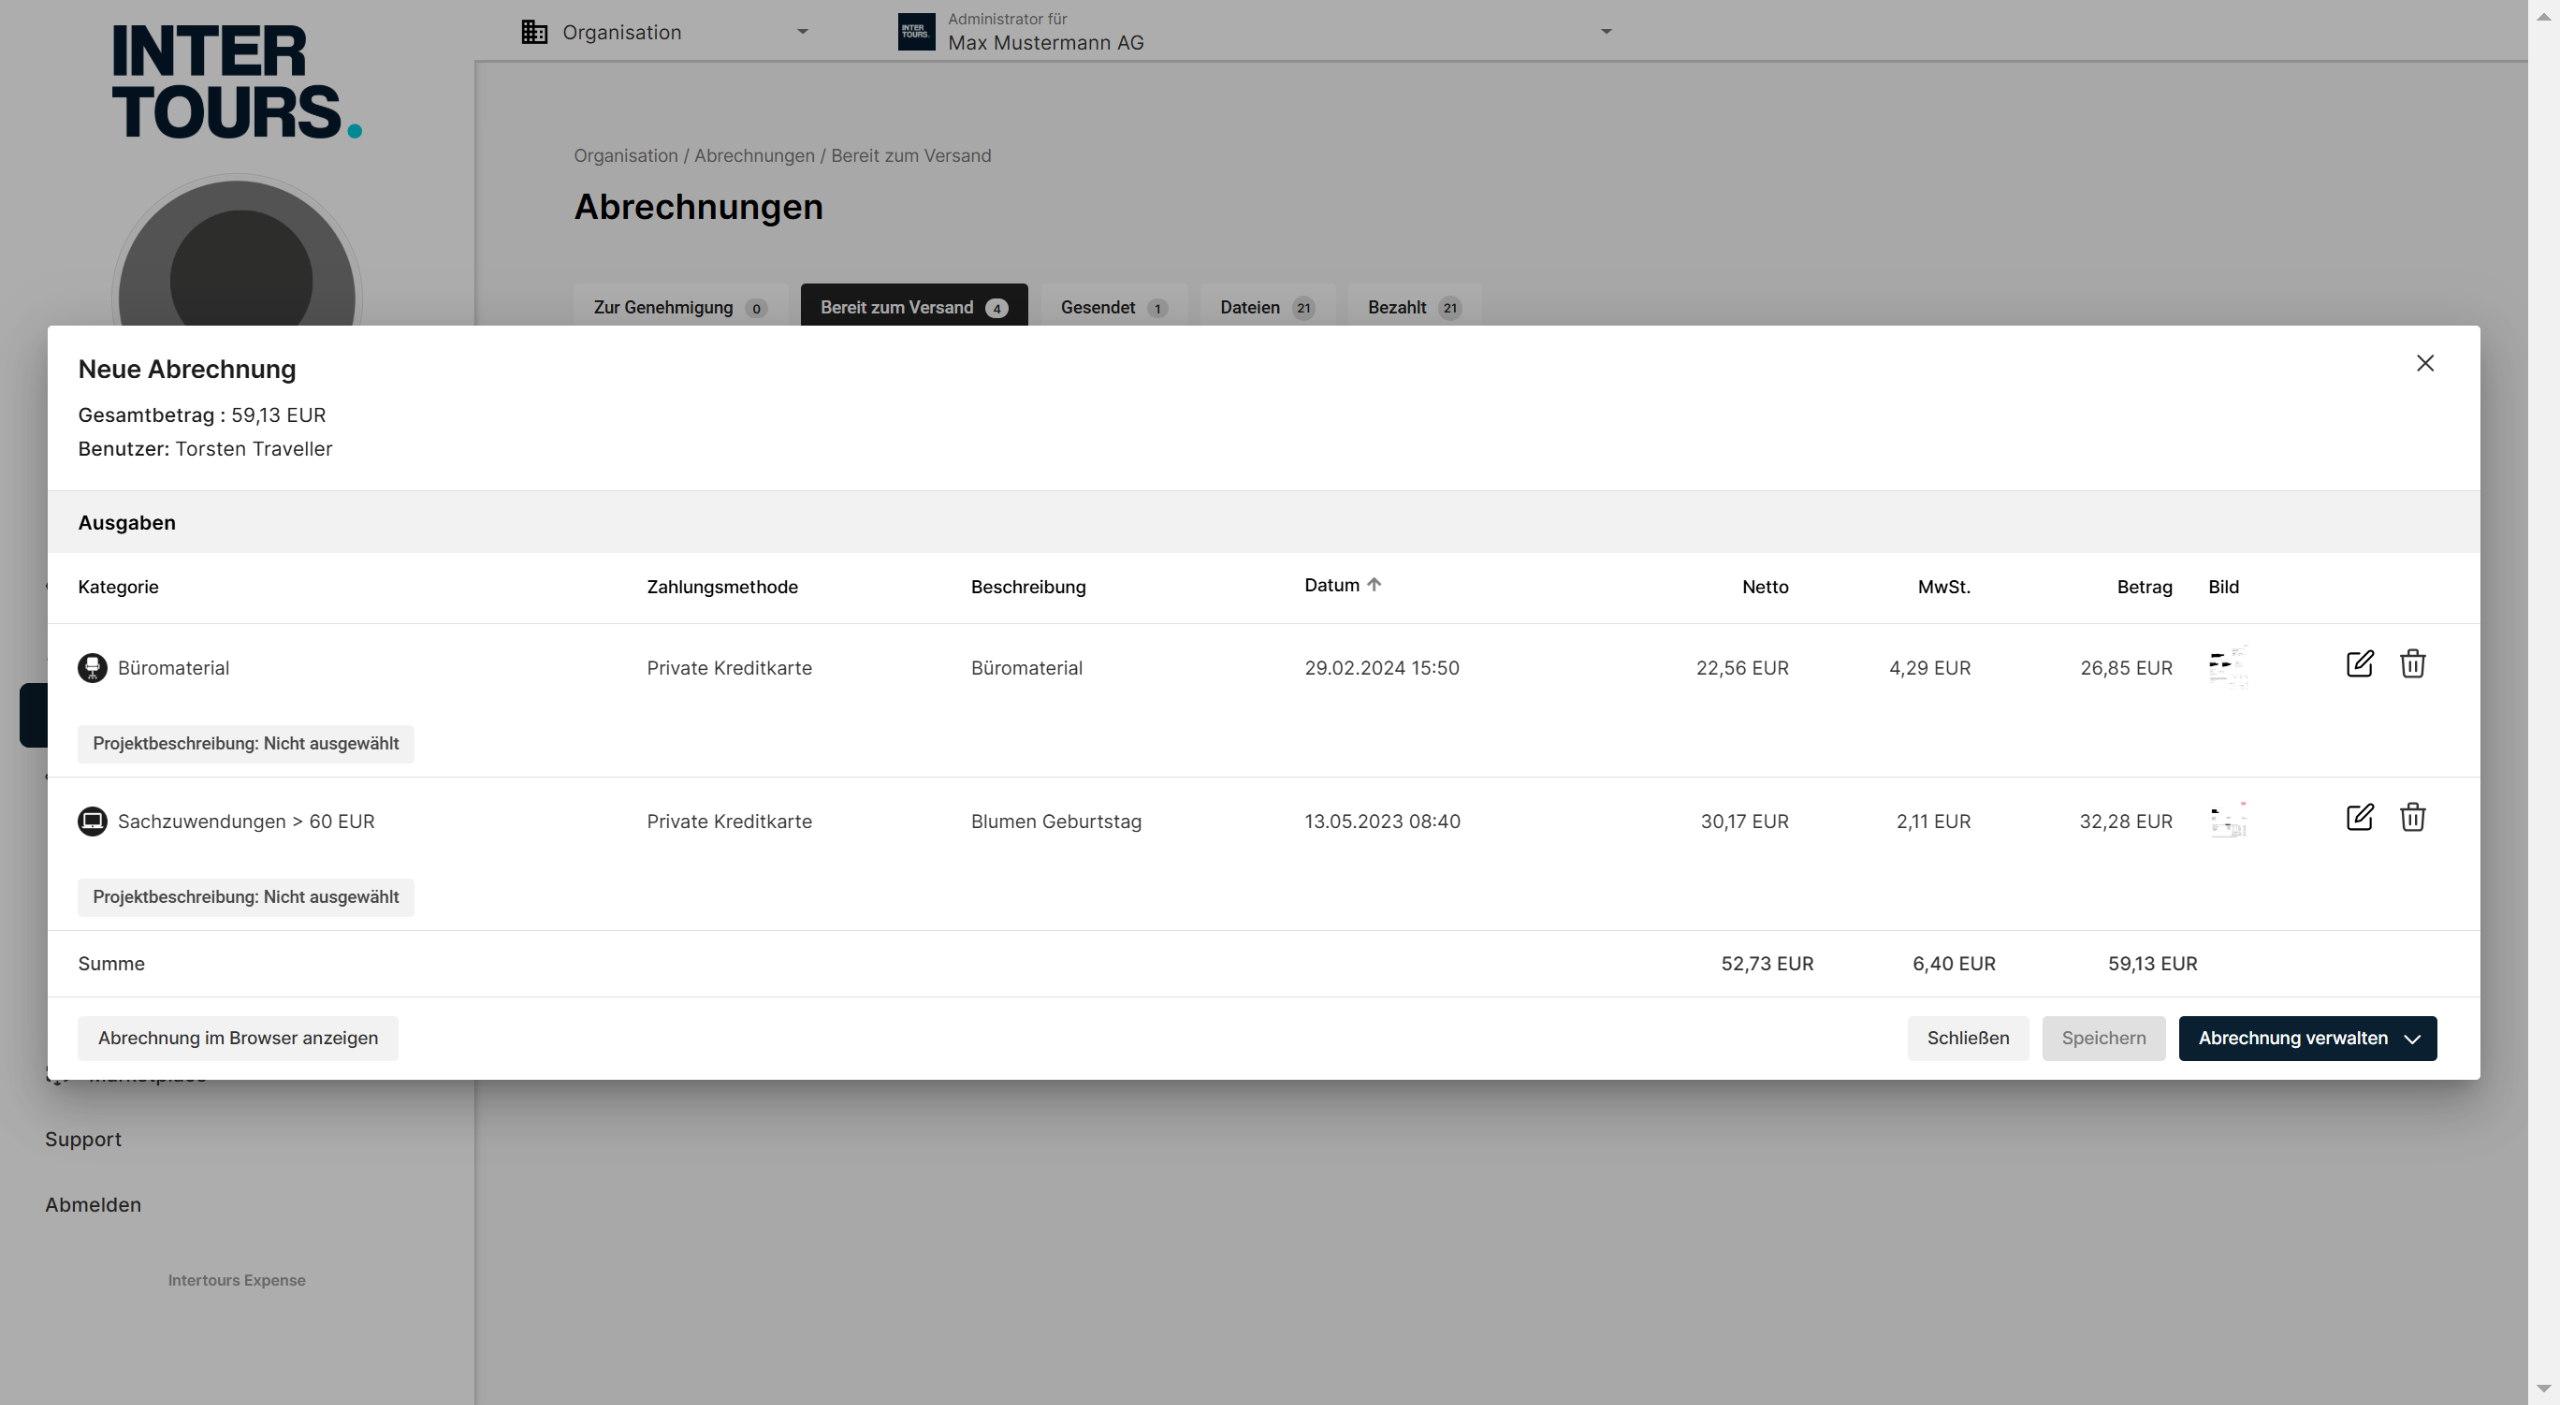Open Blumen Geburtstag receipt thumbnail
The image size is (2560, 1405).
click(x=2227, y=820)
